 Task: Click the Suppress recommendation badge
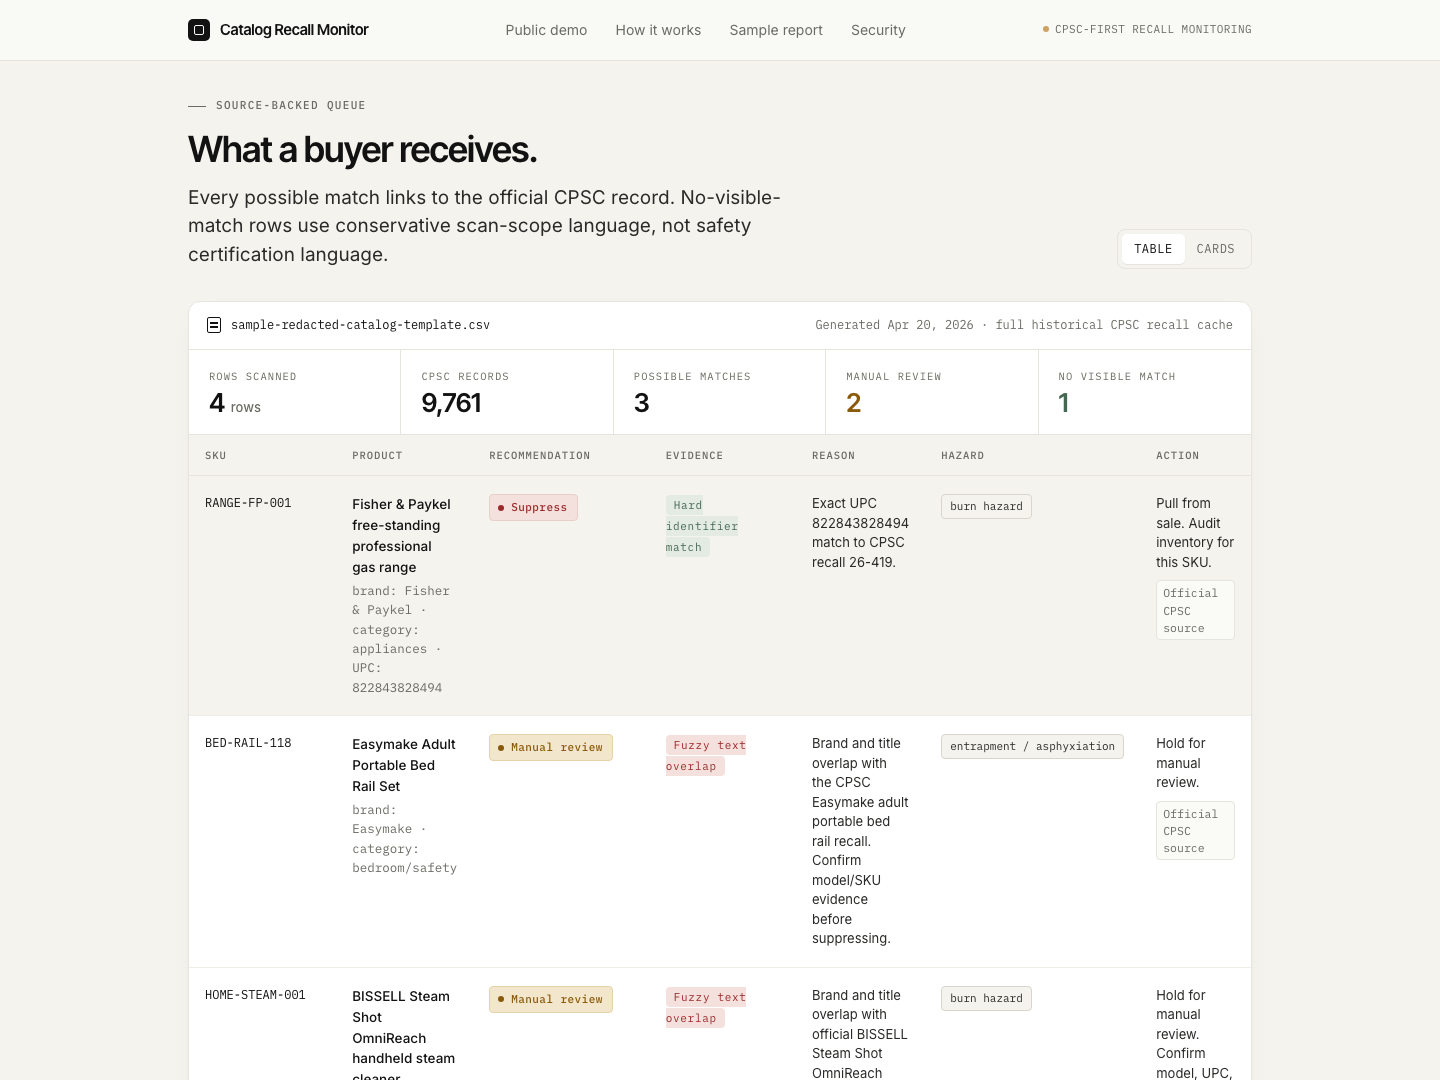tap(533, 507)
